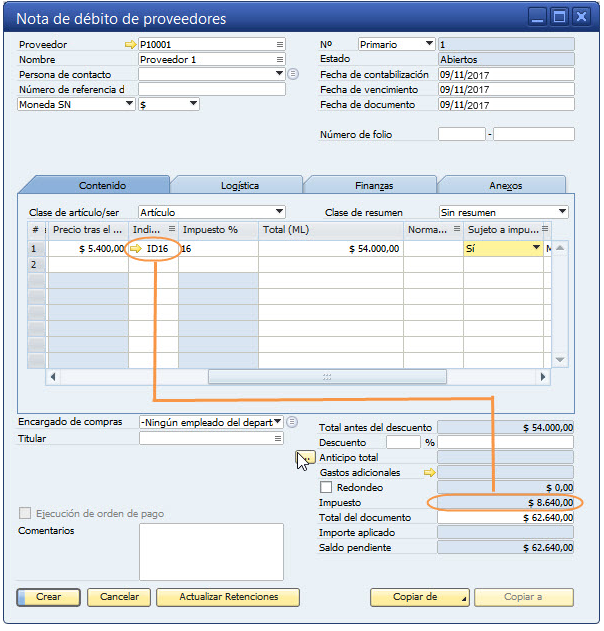Expand the Clase de artículo dropdown

(279, 212)
